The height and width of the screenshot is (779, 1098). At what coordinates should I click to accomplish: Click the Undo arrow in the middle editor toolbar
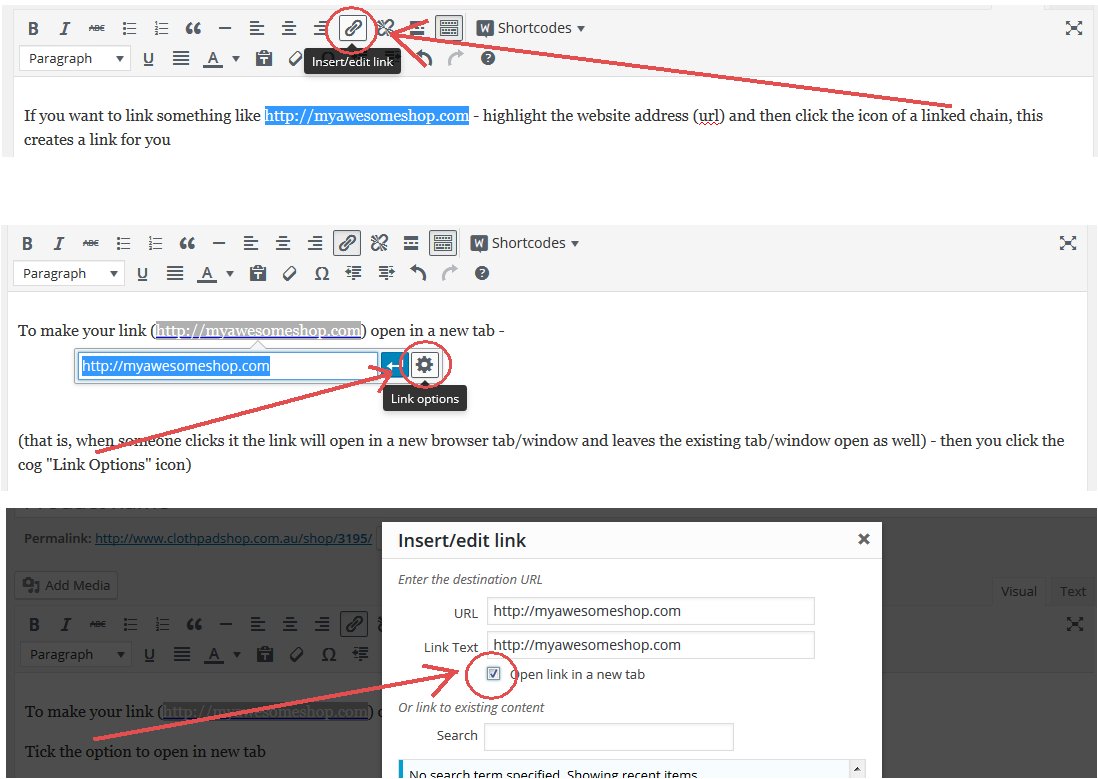pyautogui.click(x=419, y=273)
